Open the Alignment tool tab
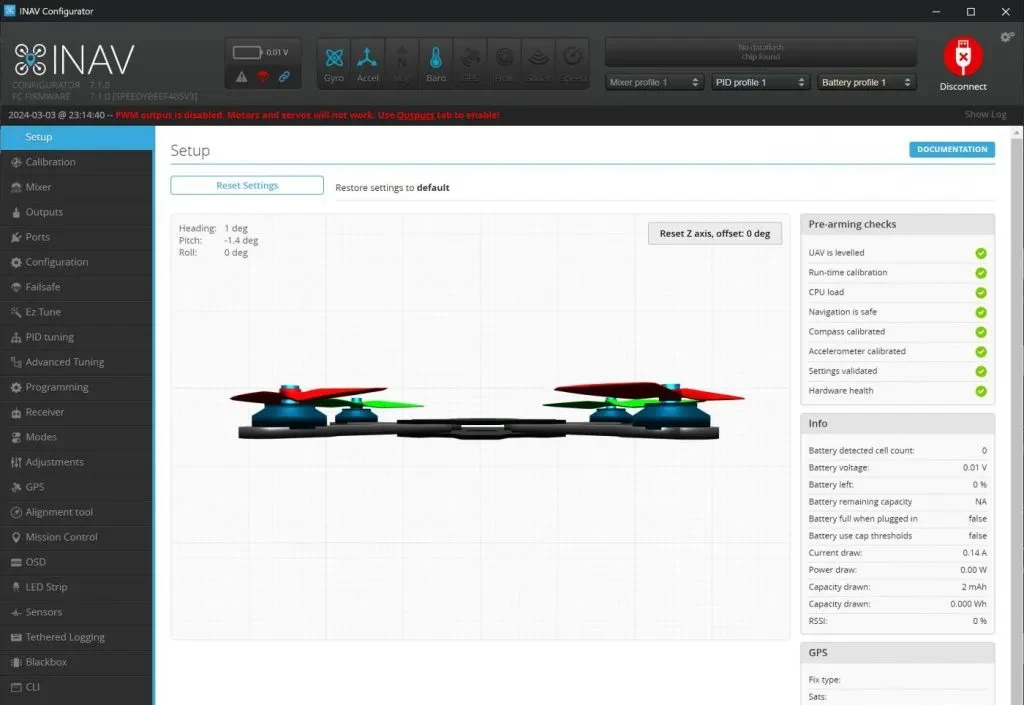This screenshot has height=705, width=1024. 77,512
